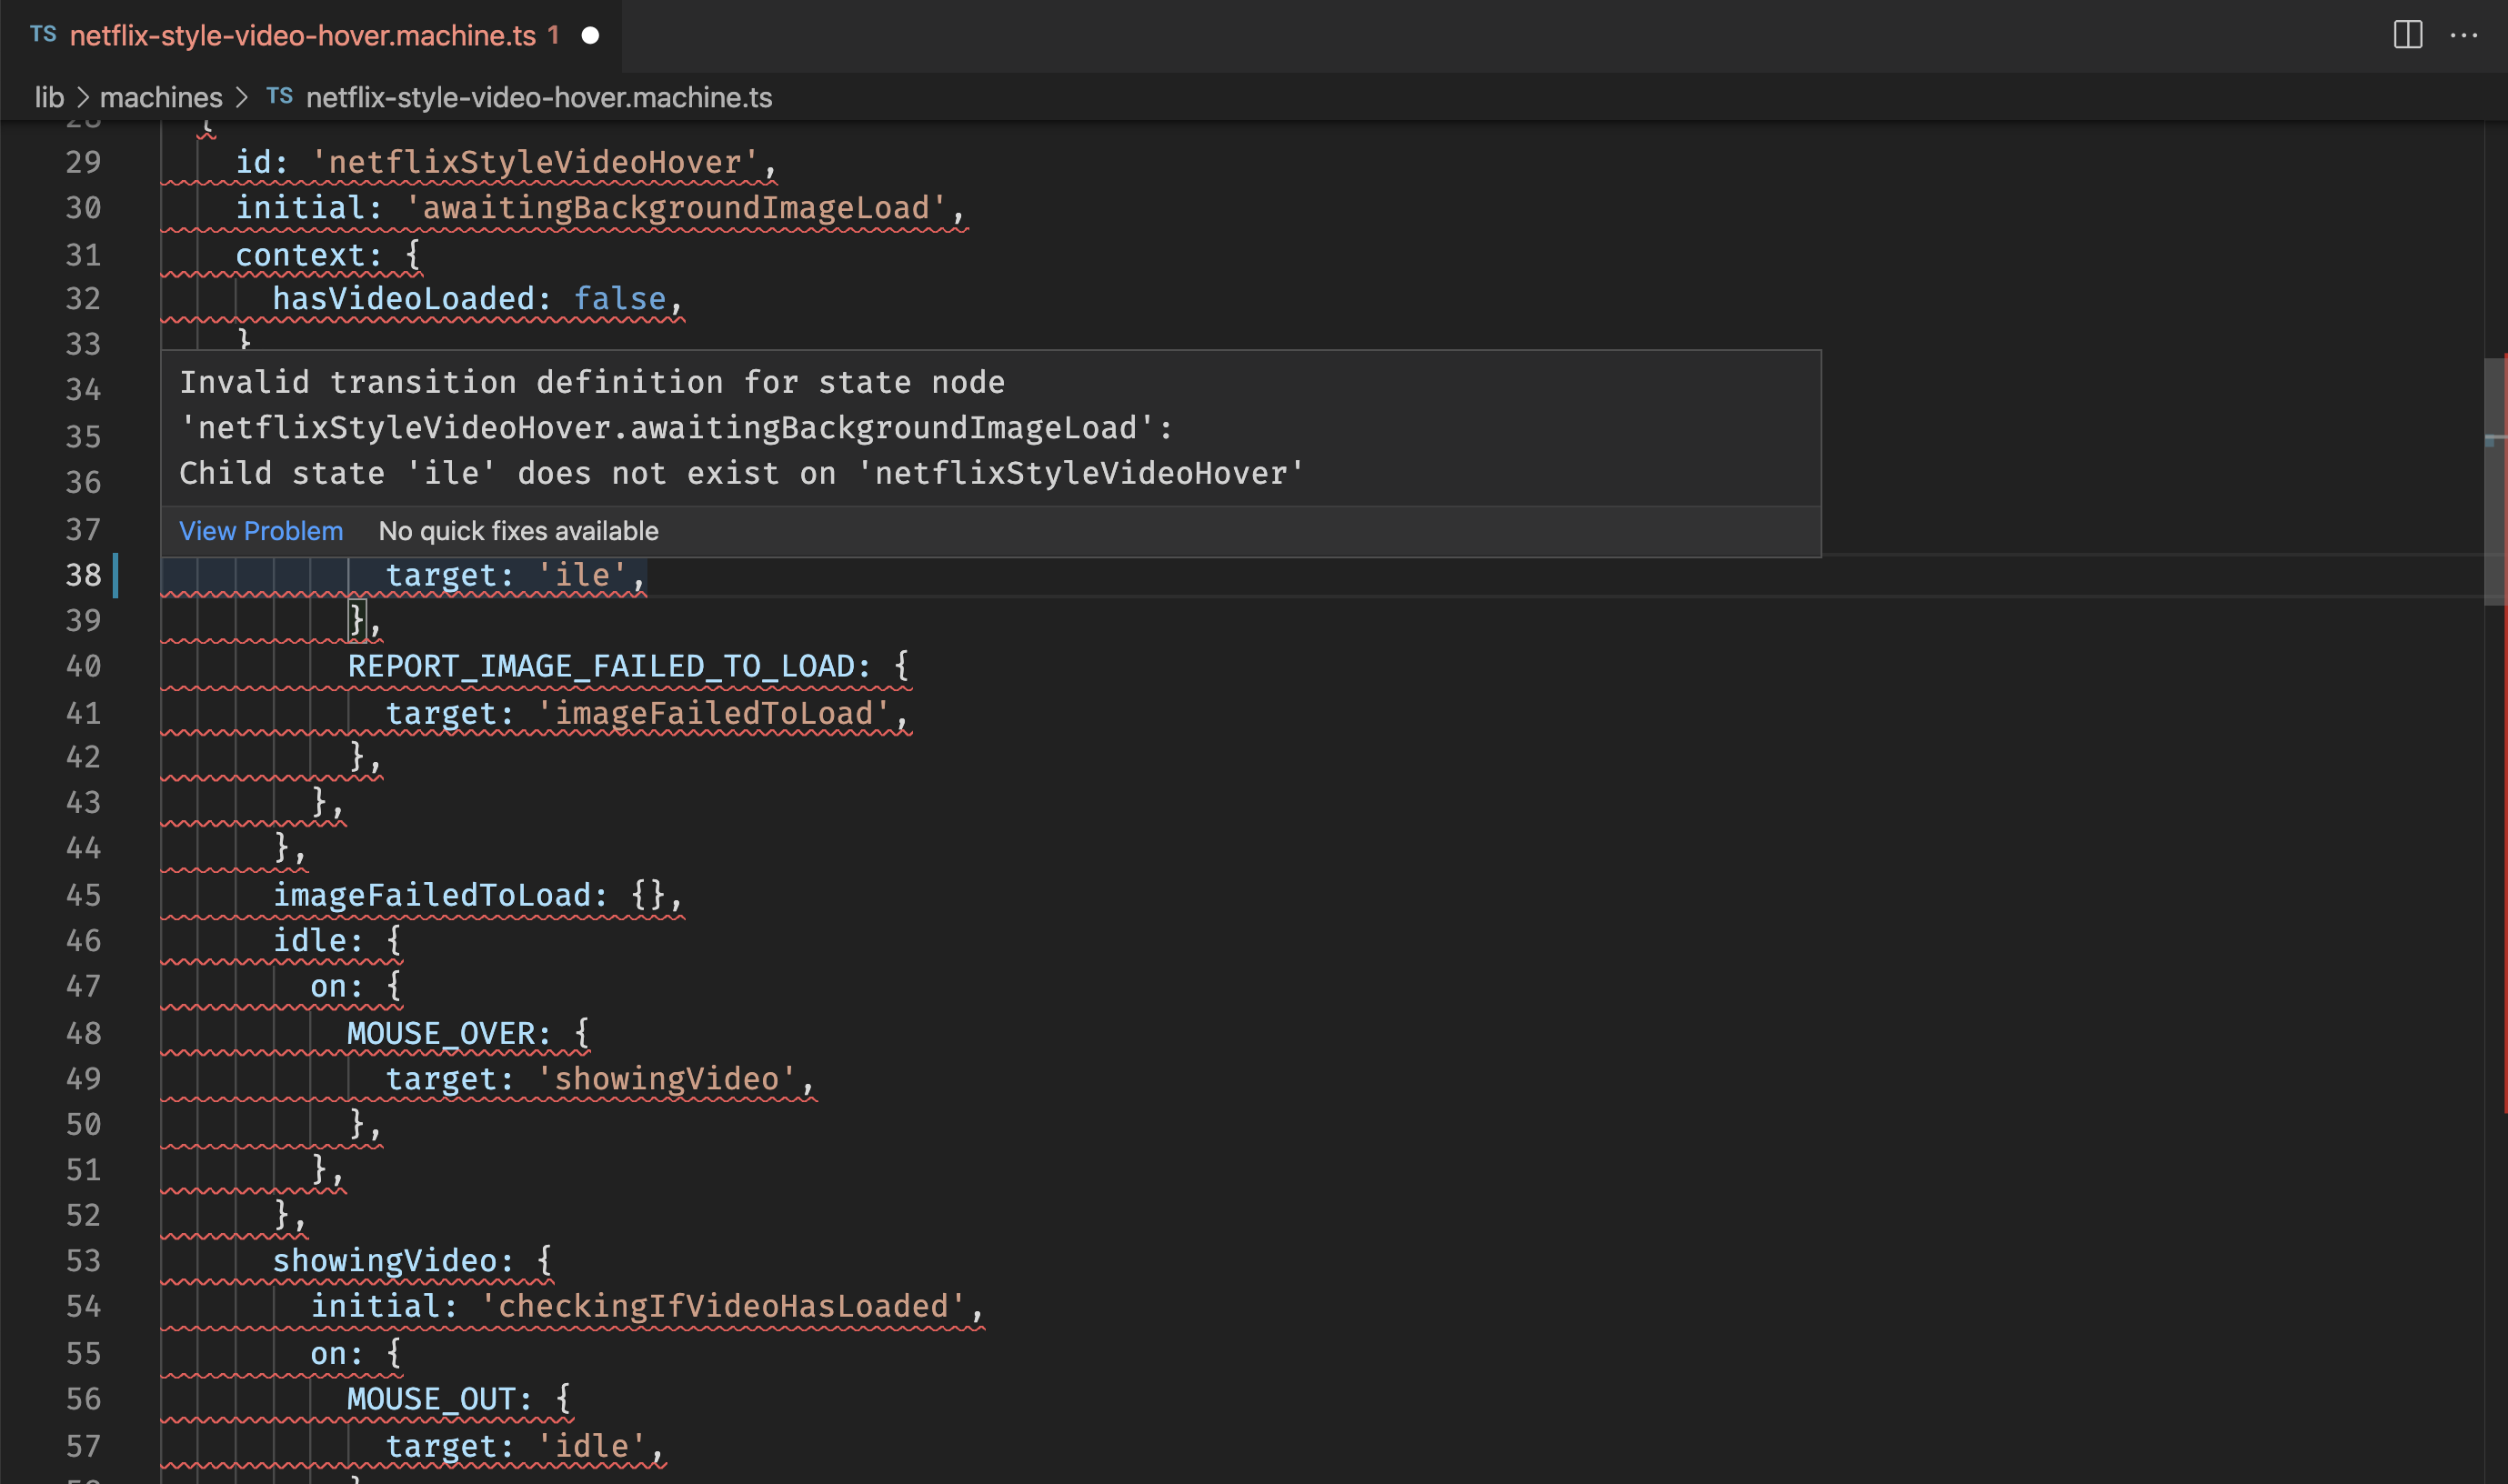
Task: Click the error message text in the hover popup
Action: point(740,428)
